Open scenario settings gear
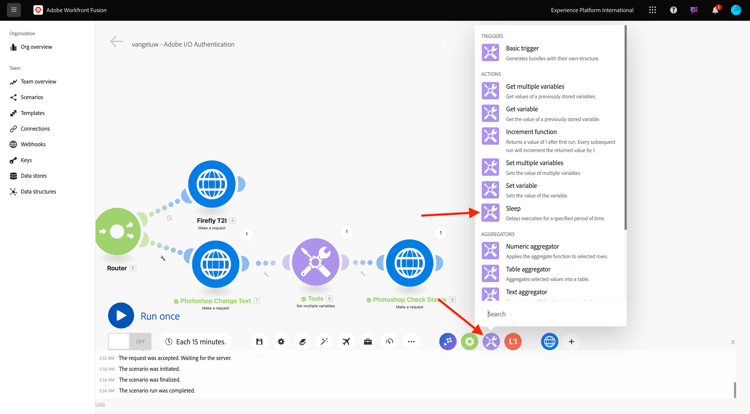This screenshot has width=750, height=414. (x=281, y=341)
